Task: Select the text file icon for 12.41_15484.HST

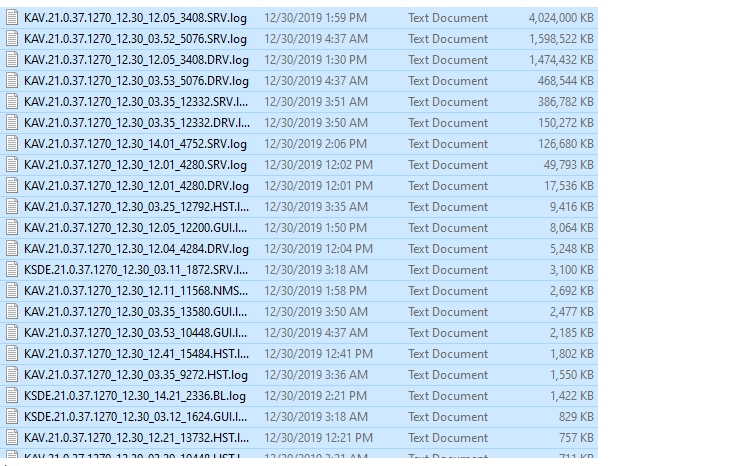Action: [x=12, y=353]
